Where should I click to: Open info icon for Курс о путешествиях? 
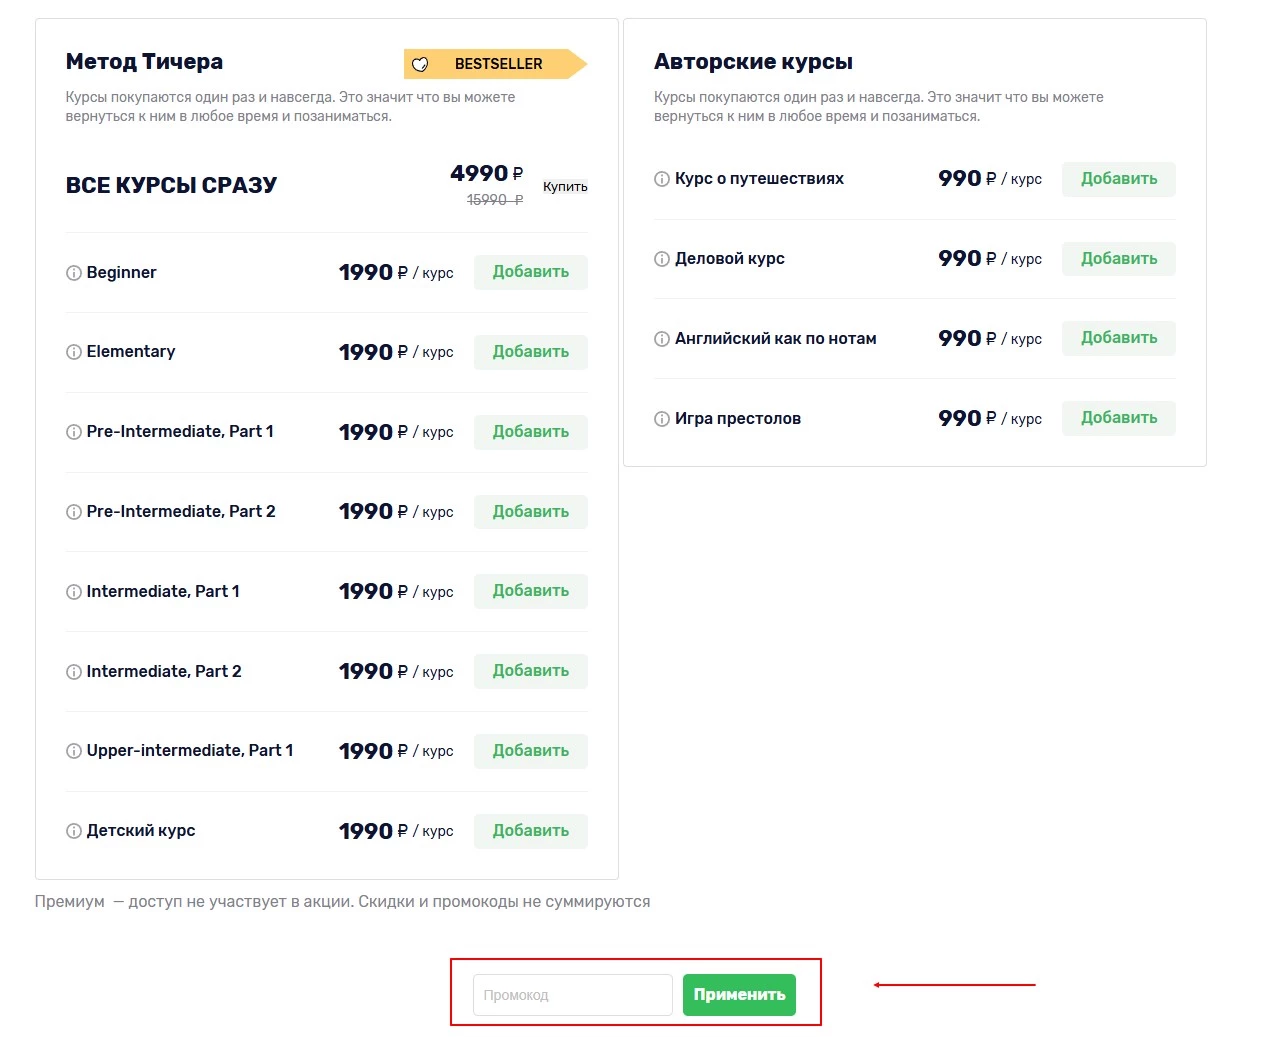coord(661,179)
